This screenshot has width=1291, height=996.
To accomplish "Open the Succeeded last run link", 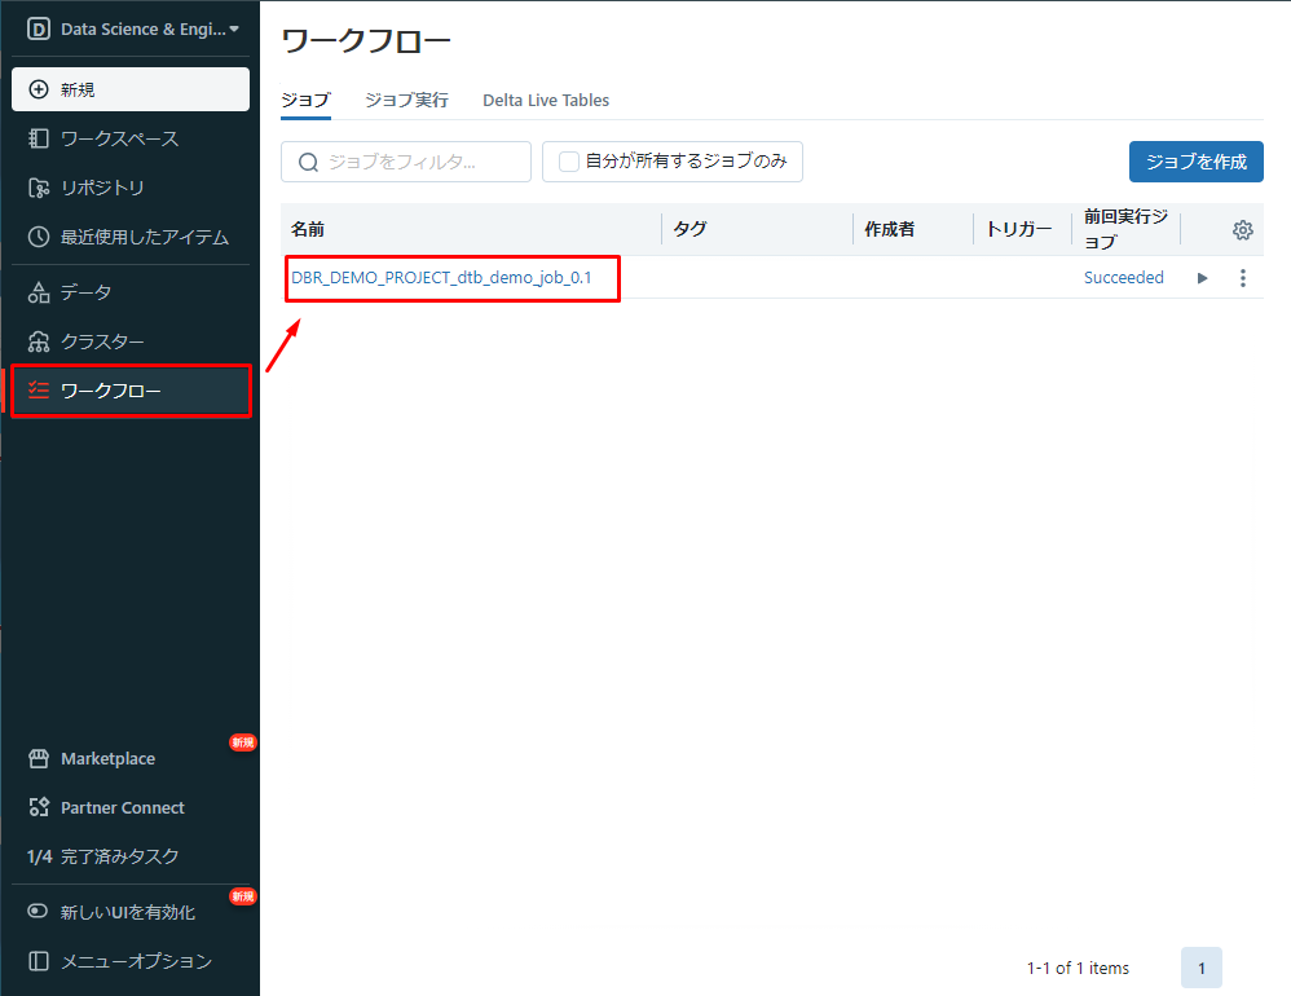I will click(x=1124, y=278).
